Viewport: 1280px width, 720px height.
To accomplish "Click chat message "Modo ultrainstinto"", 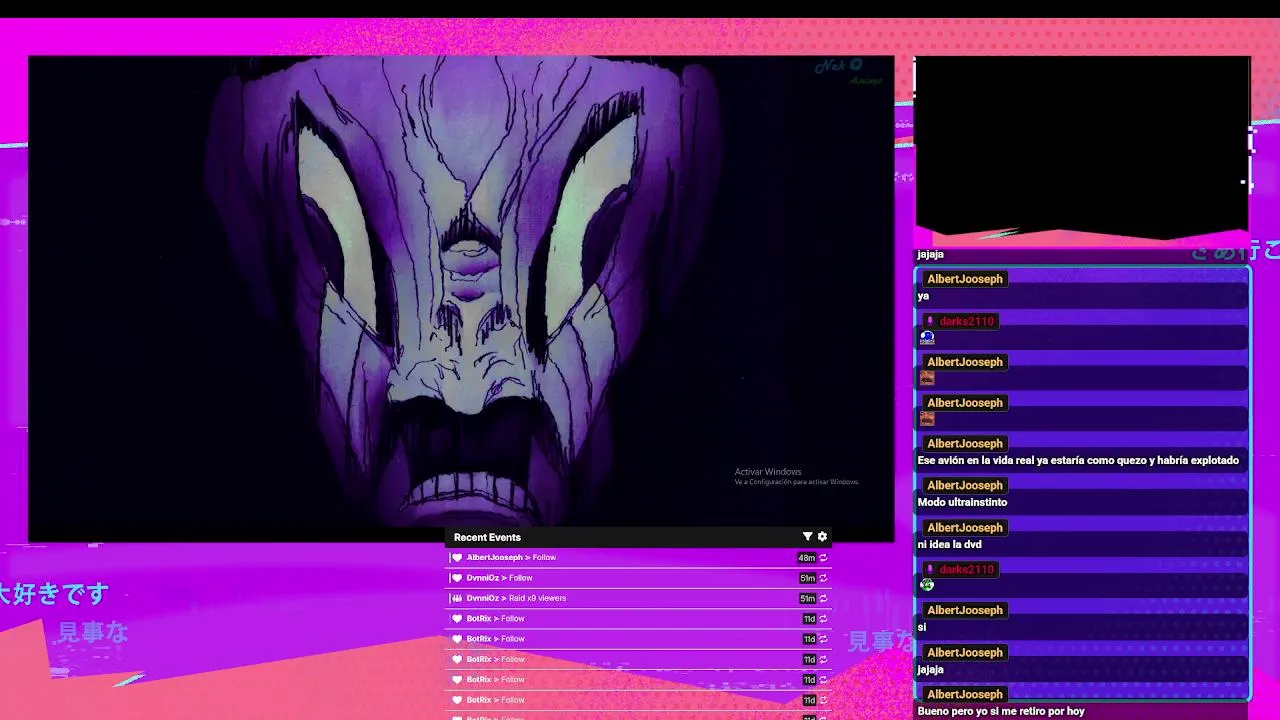I will pyautogui.click(x=962, y=502).
